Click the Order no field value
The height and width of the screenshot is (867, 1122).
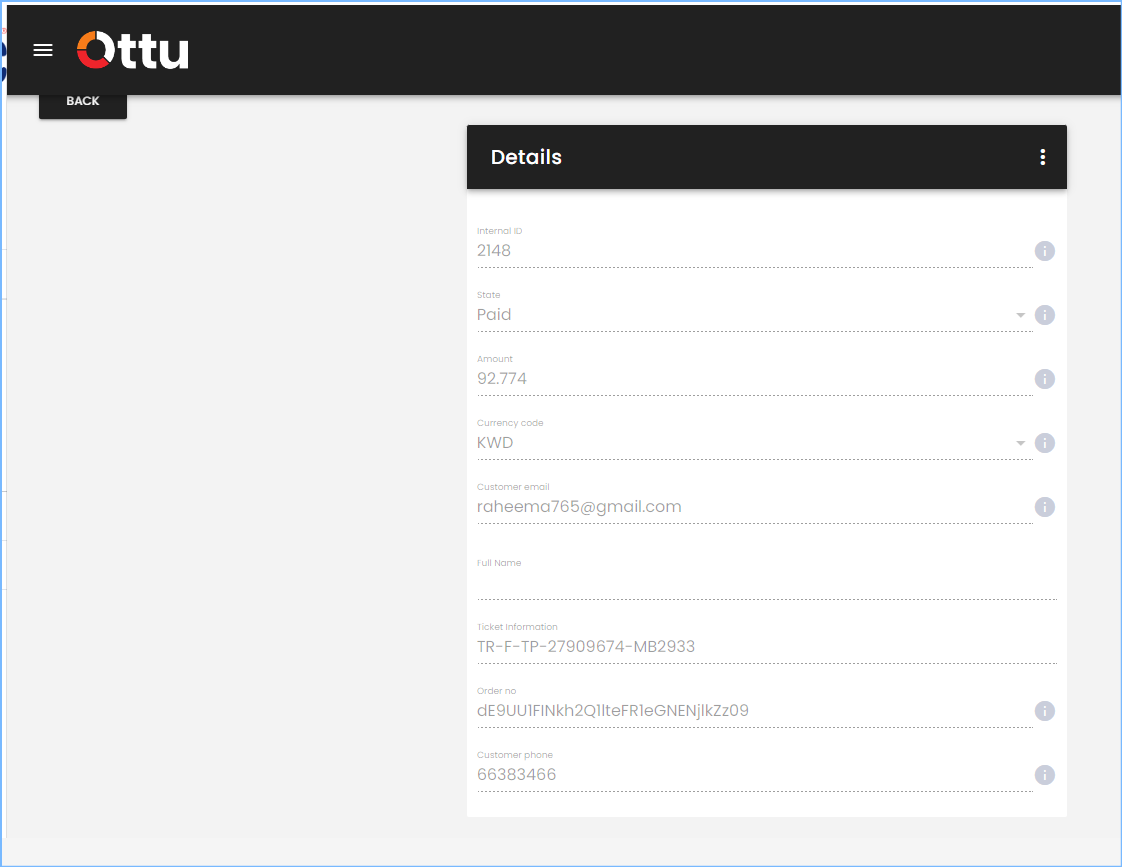point(613,710)
